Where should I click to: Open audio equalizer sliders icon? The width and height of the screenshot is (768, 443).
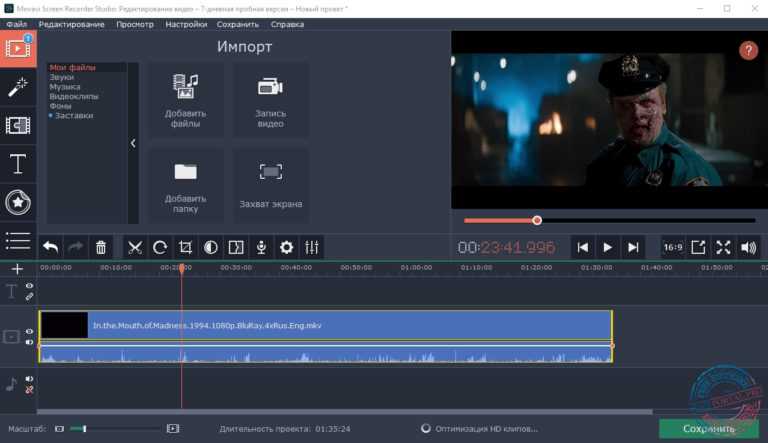(x=312, y=247)
